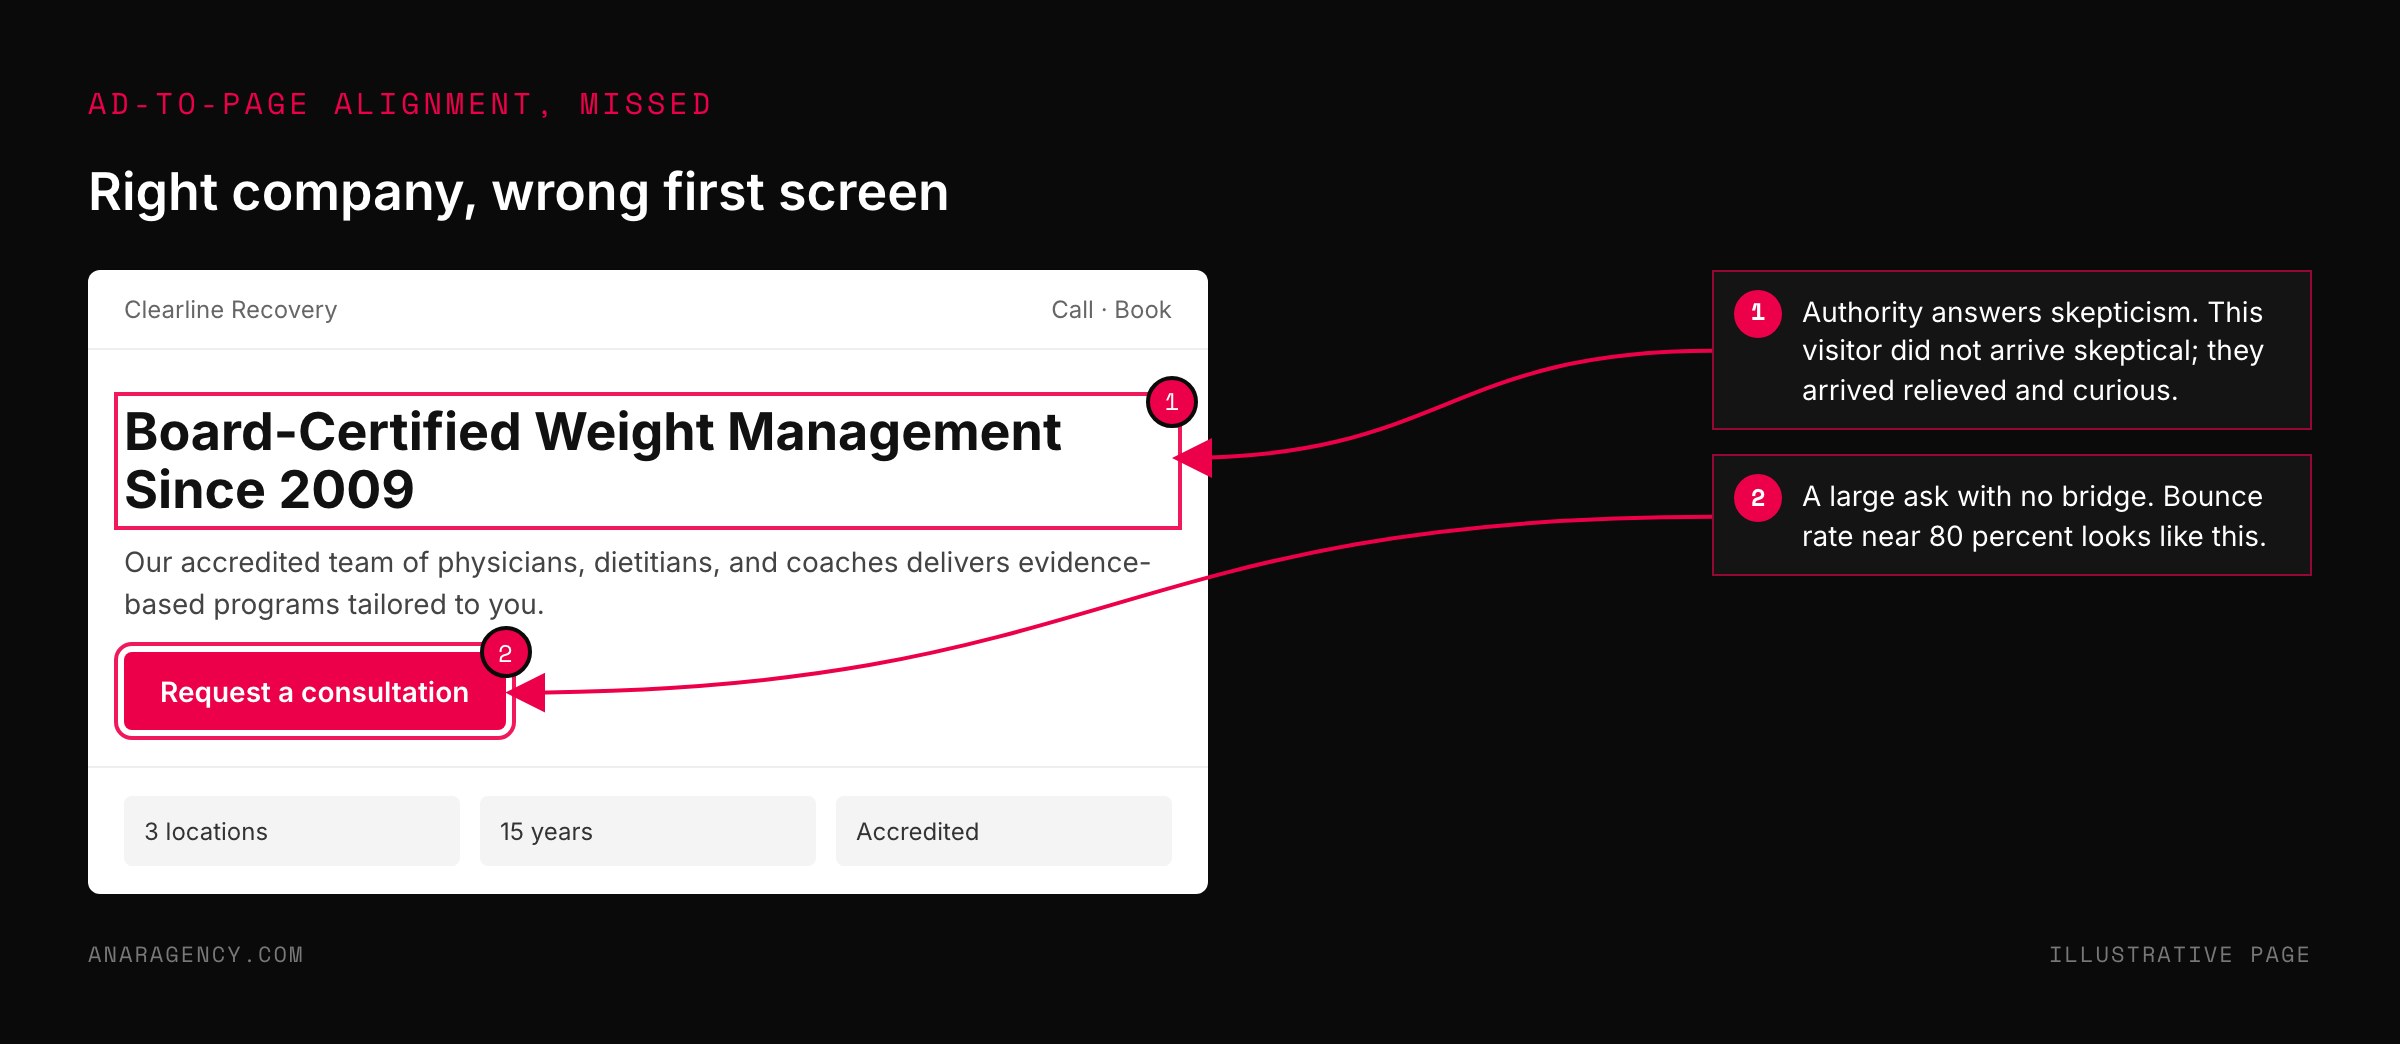Click the Accredited stat card
2400x1044 pixels.
tap(1004, 831)
